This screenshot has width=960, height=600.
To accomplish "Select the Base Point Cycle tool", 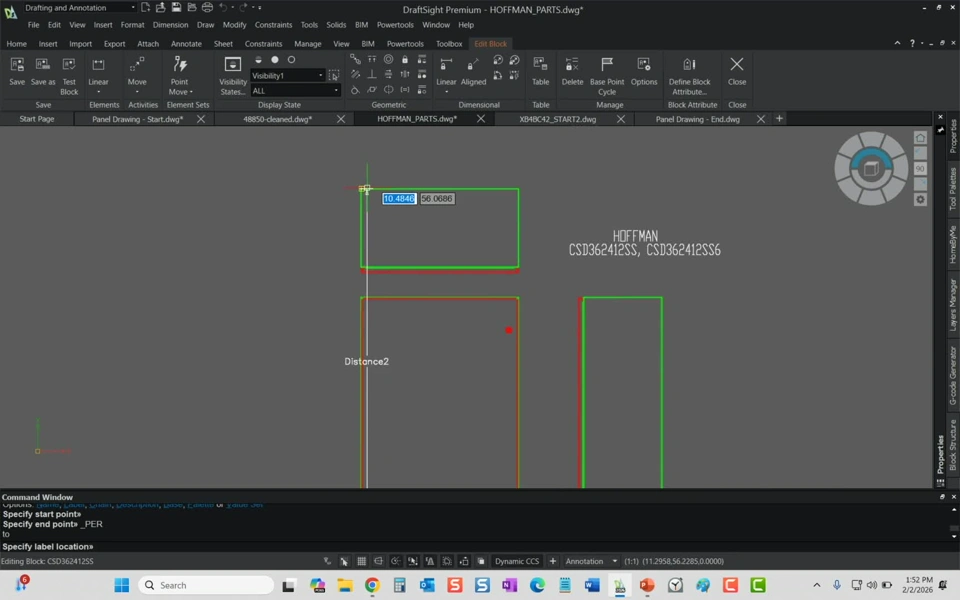I will click(607, 73).
